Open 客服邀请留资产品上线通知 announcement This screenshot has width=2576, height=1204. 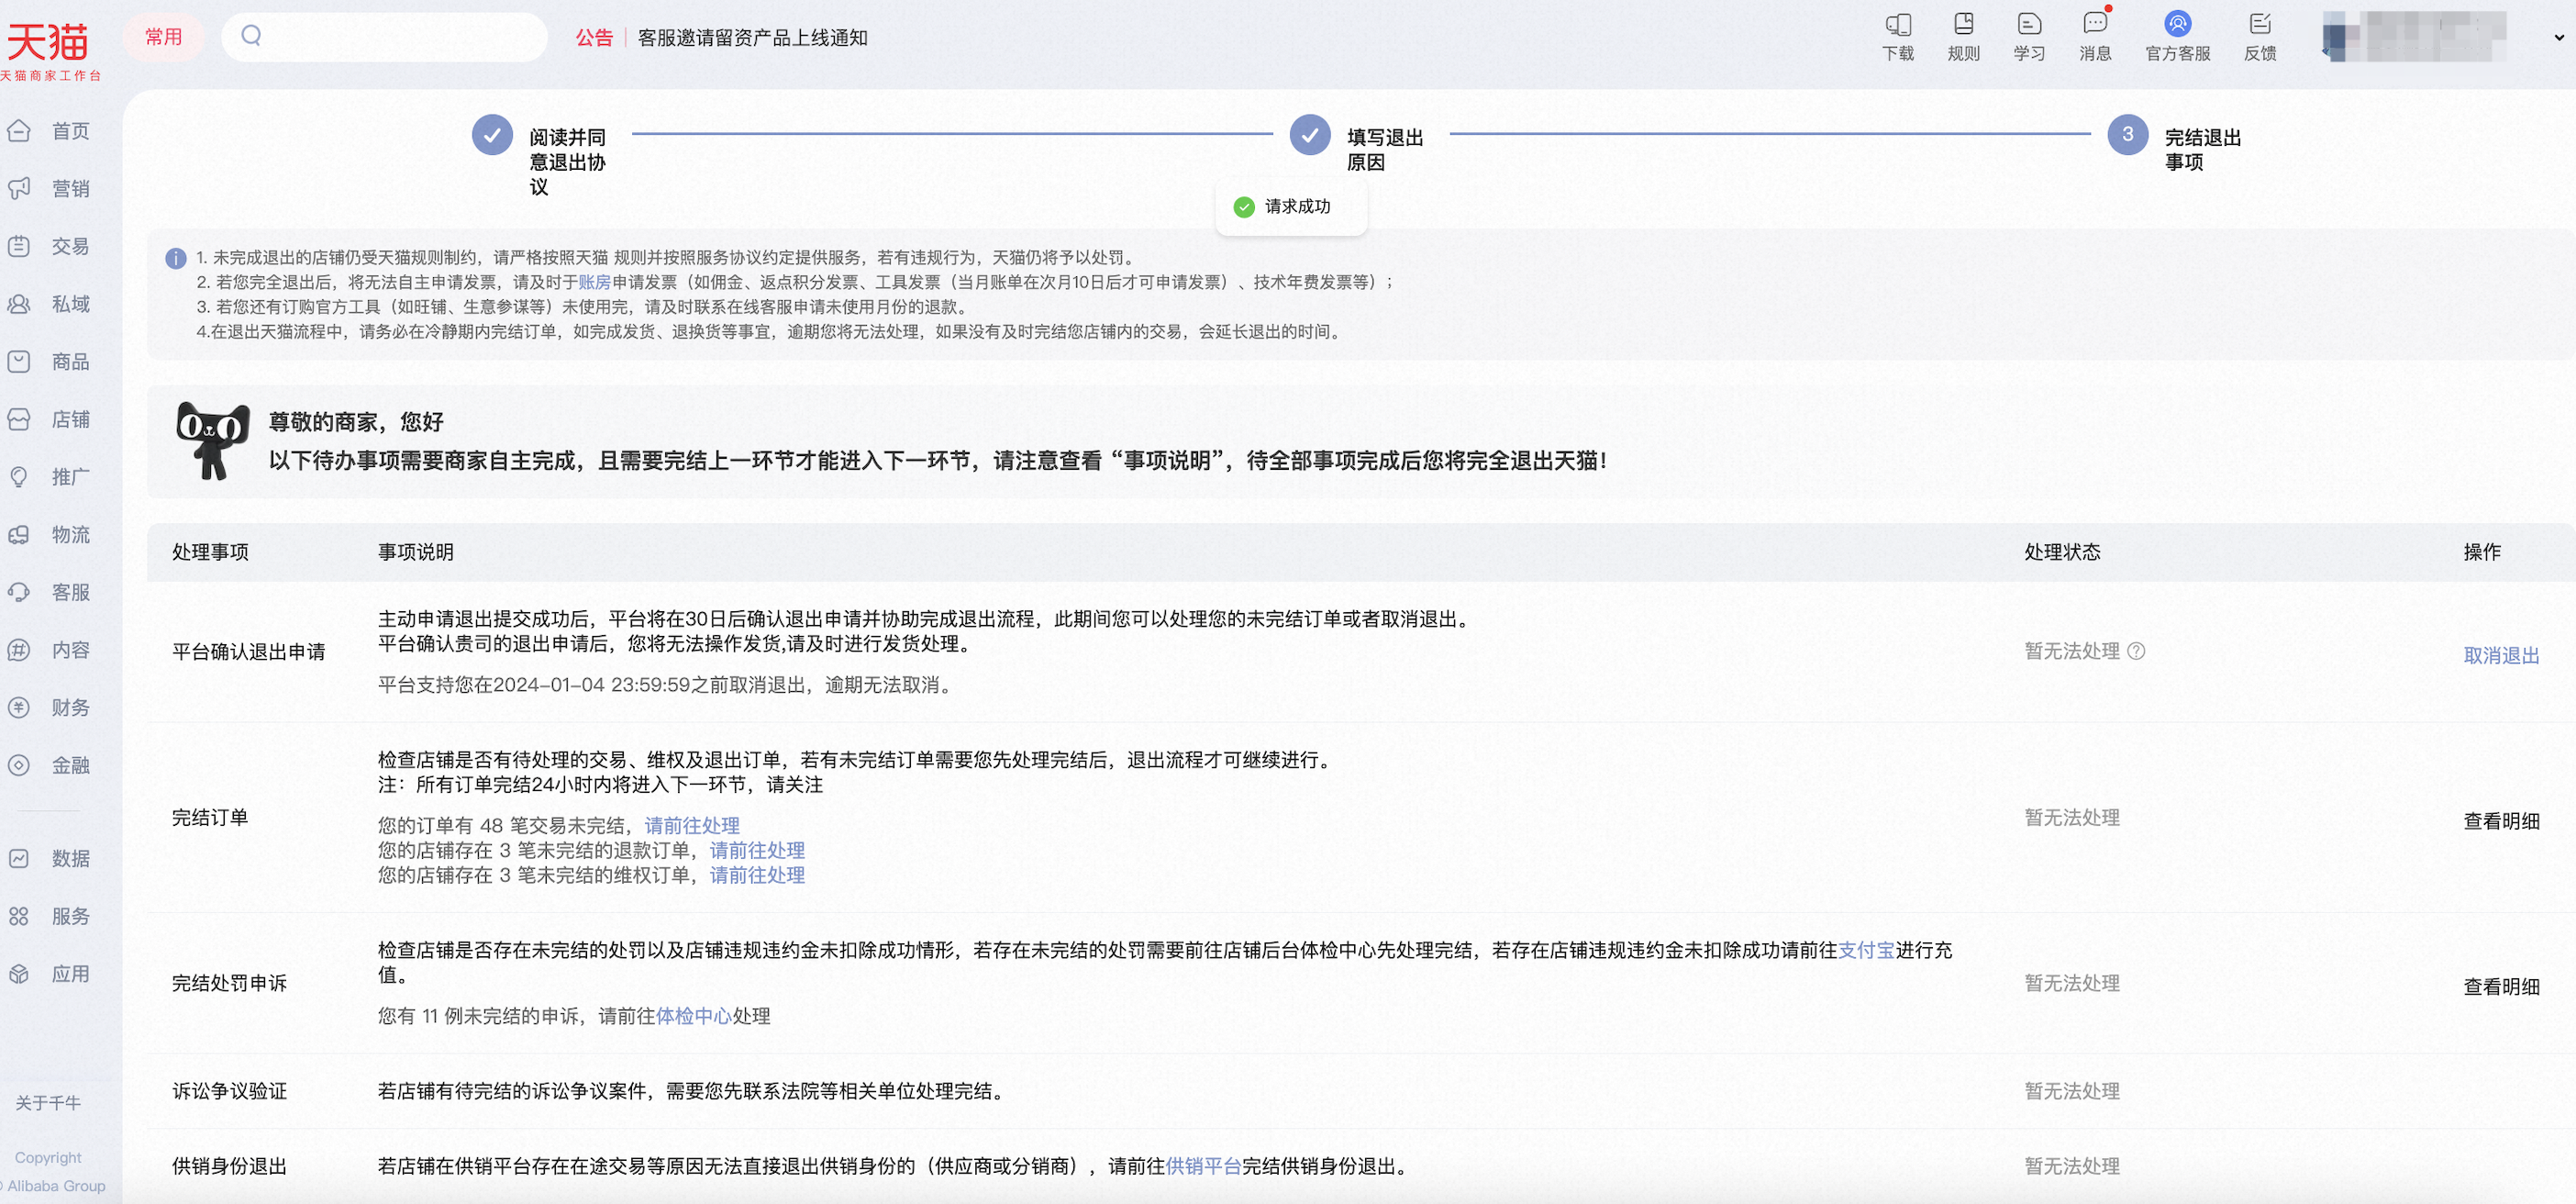(752, 38)
